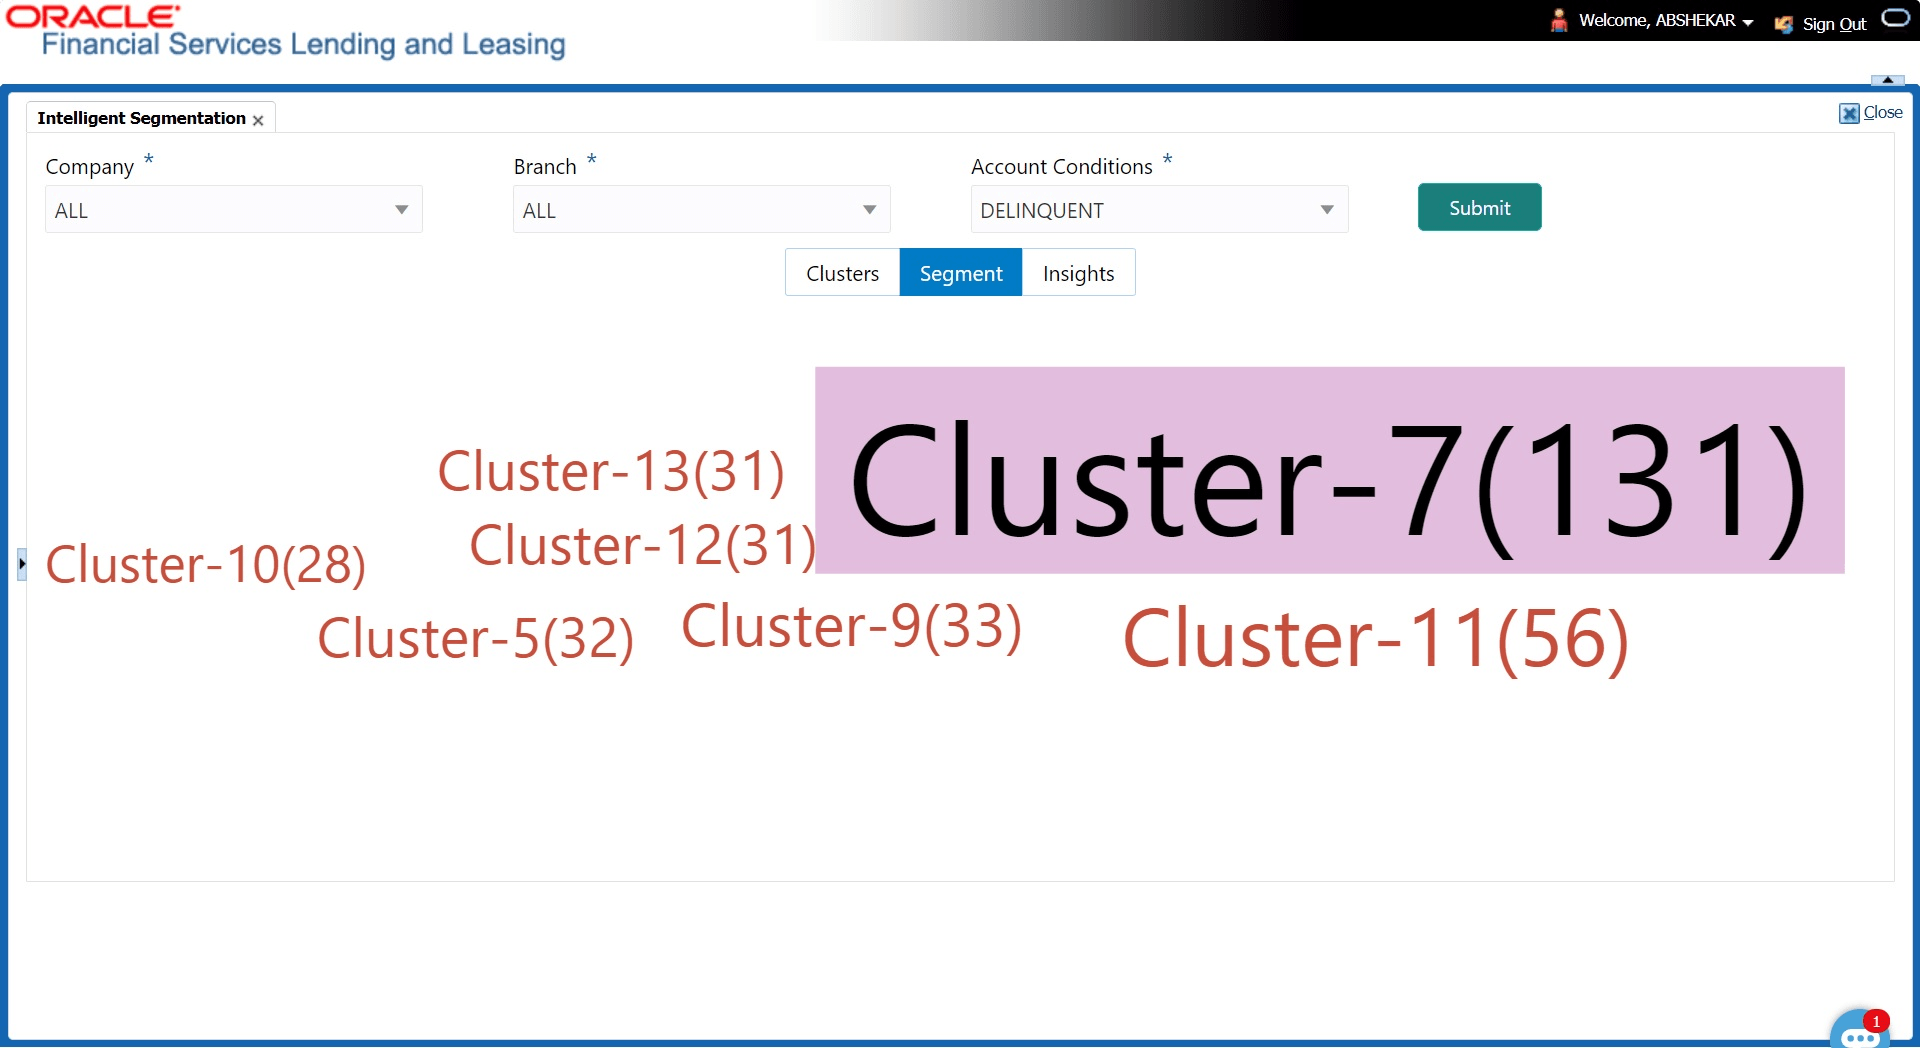Click the blue X icon next to Close
The width and height of the screenshot is (1920, 1048).
[x=1849, y=113]
